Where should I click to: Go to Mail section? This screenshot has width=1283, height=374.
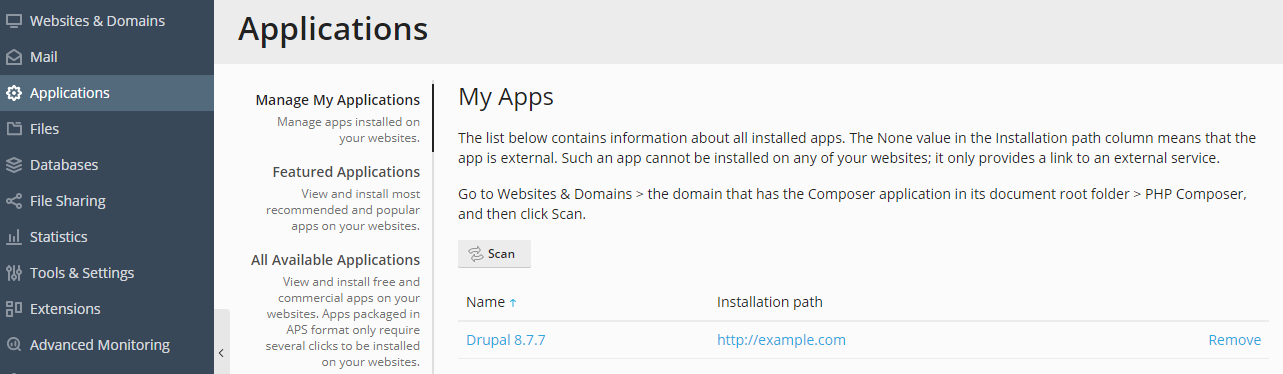coord(107,57)
